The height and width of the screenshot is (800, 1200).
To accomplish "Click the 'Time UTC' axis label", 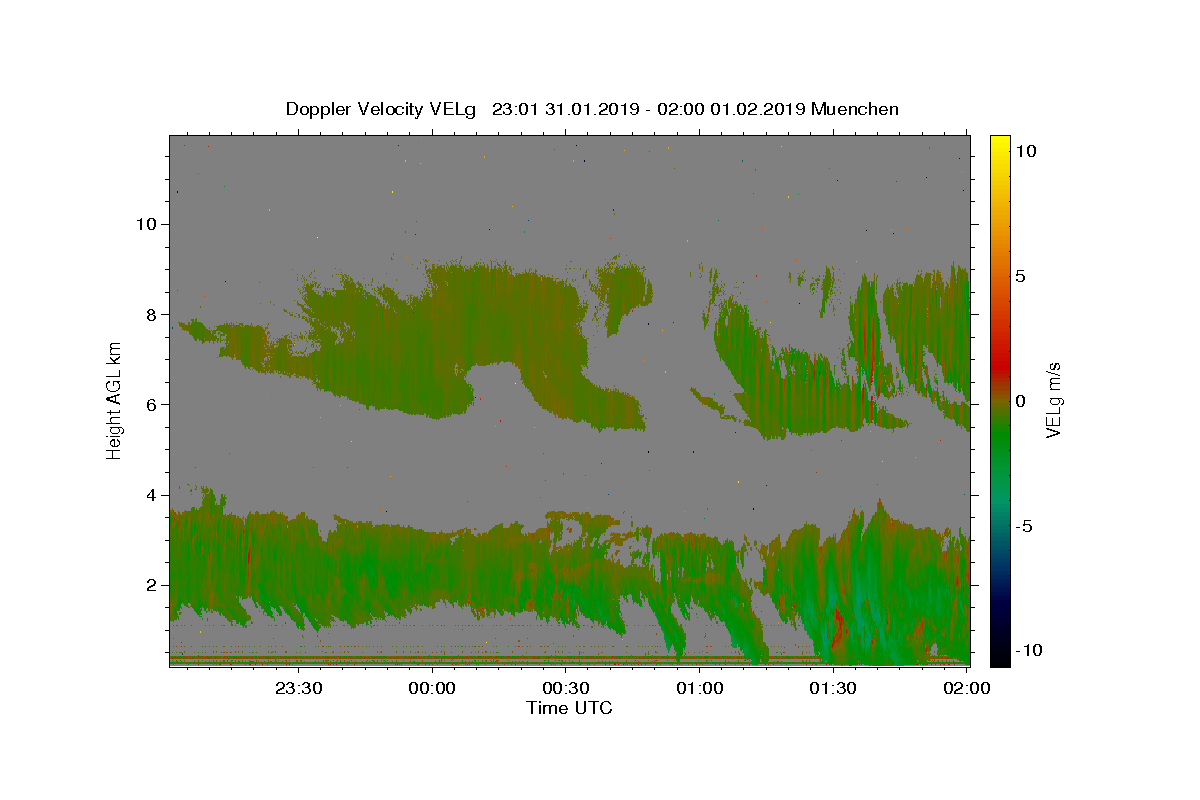I will pyautogui.click(x=569, y=708).
